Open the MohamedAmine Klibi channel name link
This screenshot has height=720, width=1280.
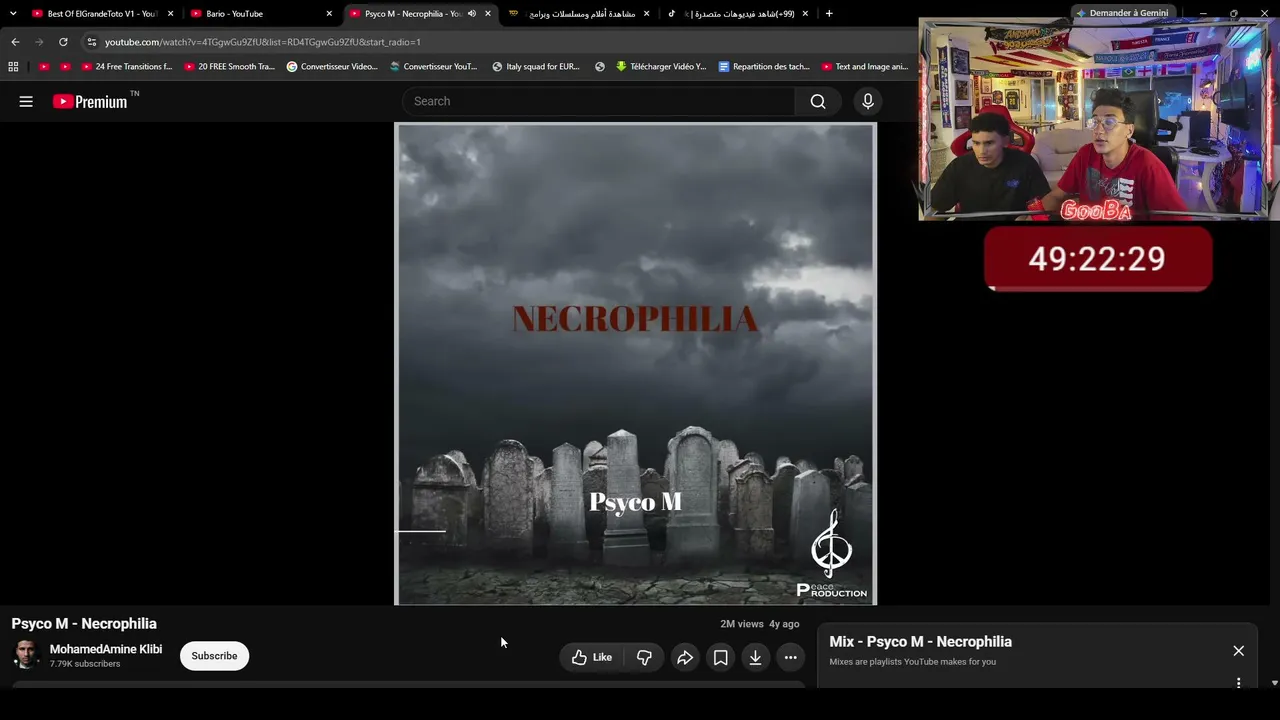pyautogui.click(x=106, y=649)
